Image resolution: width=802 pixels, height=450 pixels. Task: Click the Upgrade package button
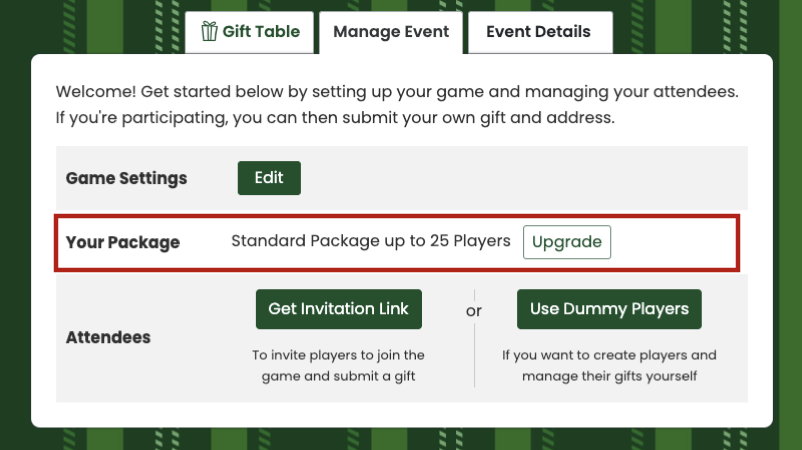tap(567, 242)
